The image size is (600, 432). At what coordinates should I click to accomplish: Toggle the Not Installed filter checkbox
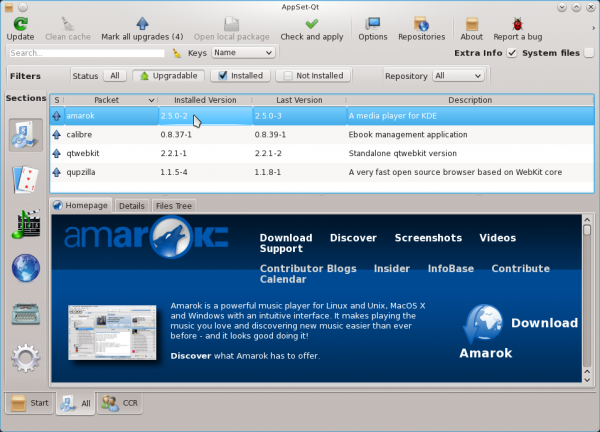(288, 76)
